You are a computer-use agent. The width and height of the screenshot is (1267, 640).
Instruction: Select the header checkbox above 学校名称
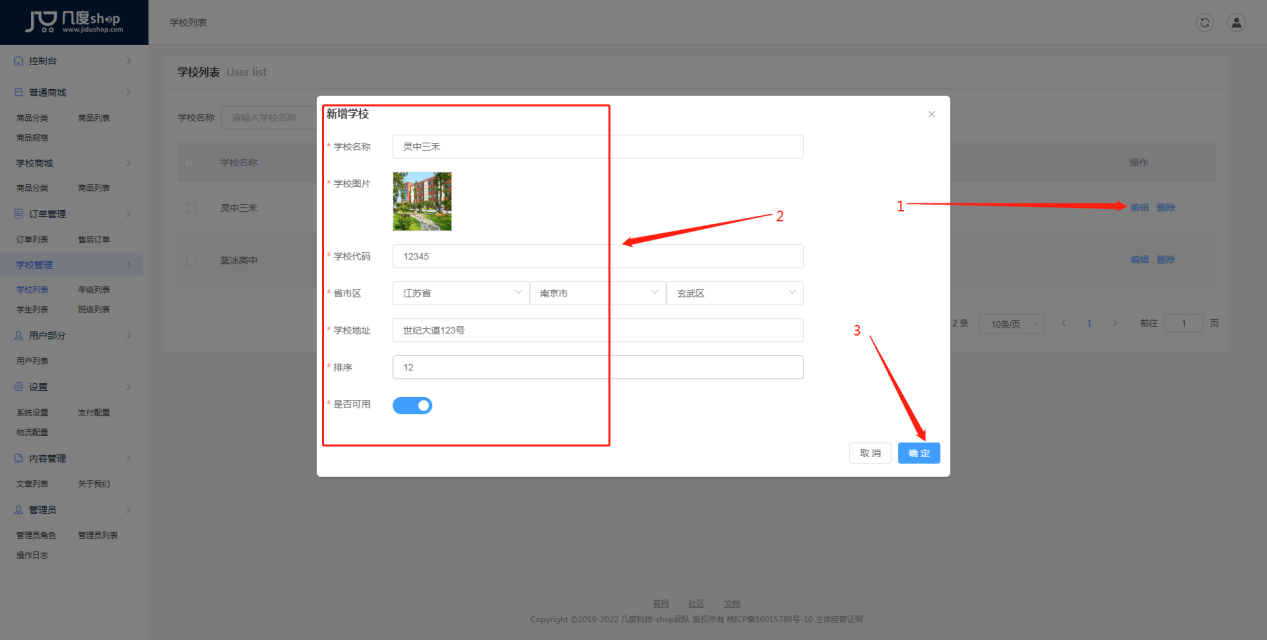(190, 161)
